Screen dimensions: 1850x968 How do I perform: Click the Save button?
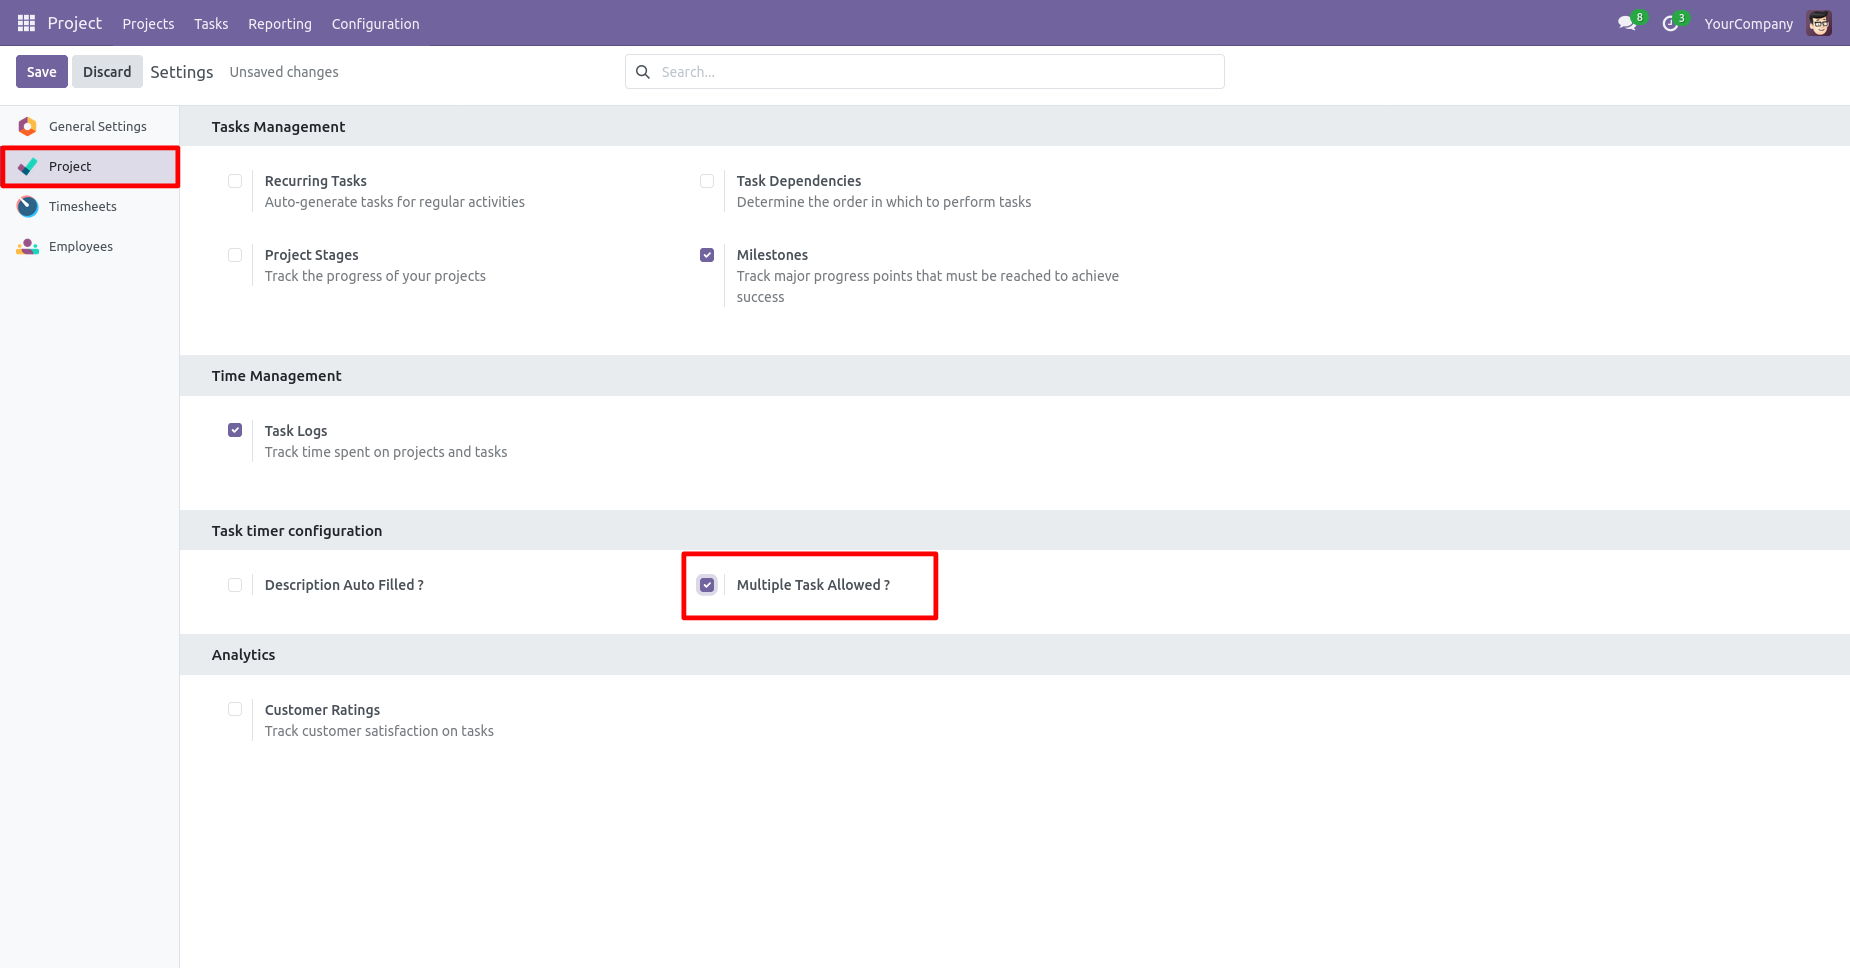pos(42,72)
